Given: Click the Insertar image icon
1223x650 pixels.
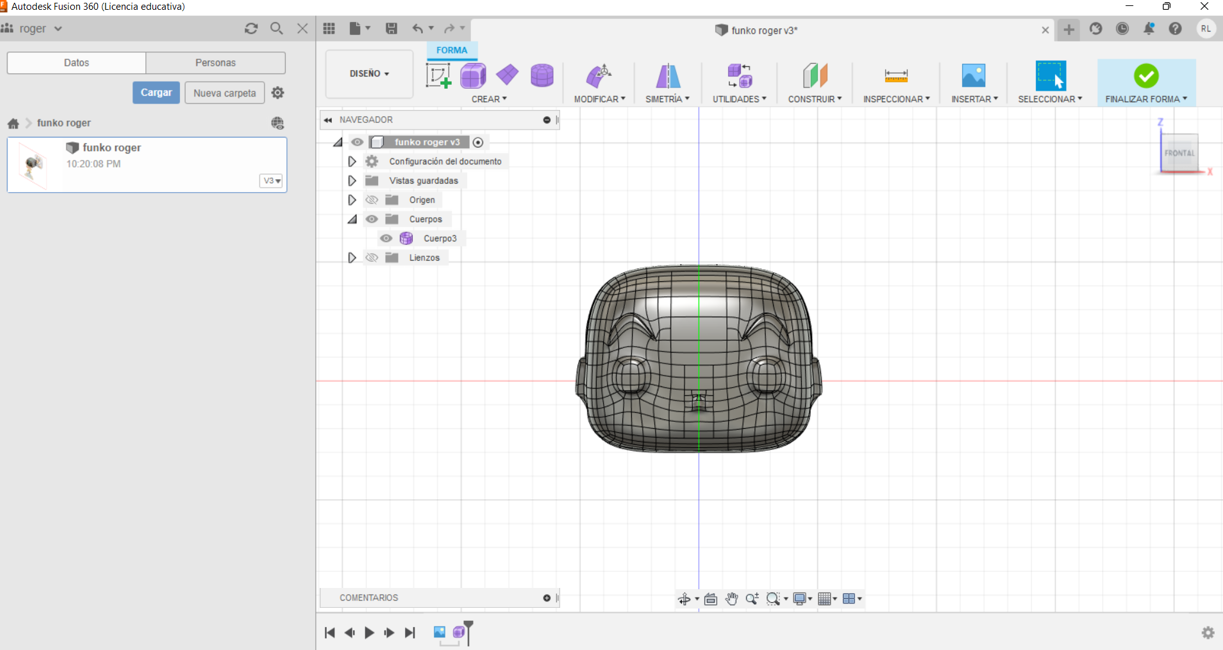Looking at the screenshot, I should (973, 76).
